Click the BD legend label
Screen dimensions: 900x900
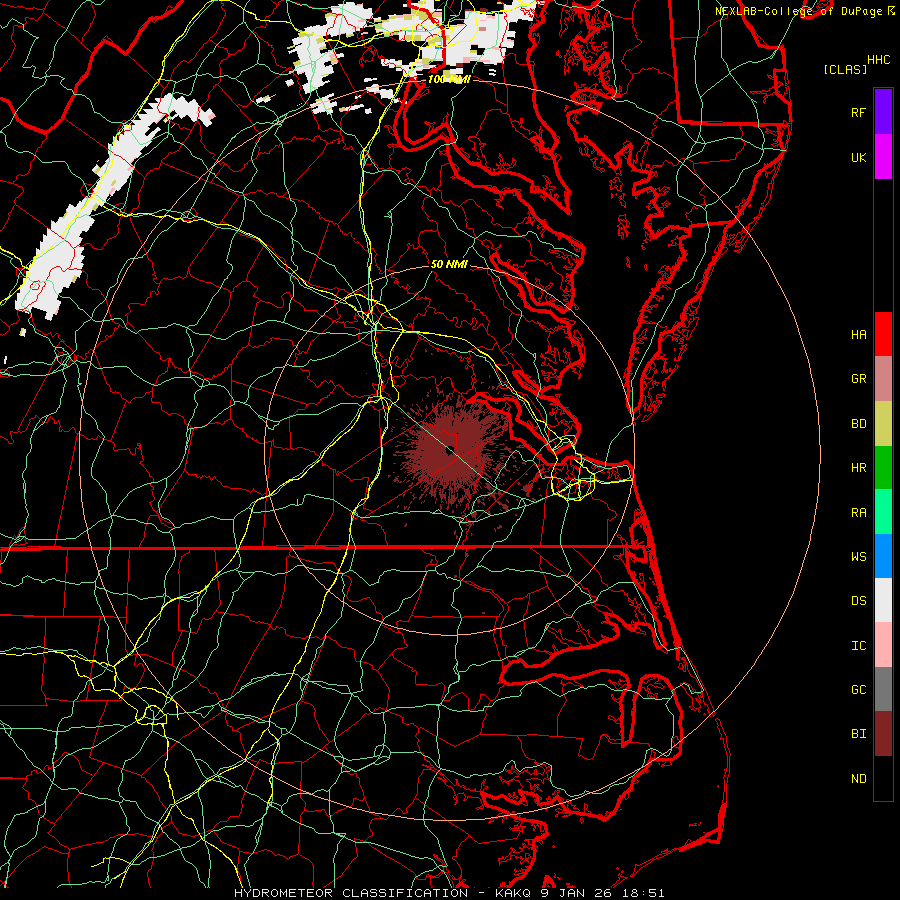[x=858, y=424]
